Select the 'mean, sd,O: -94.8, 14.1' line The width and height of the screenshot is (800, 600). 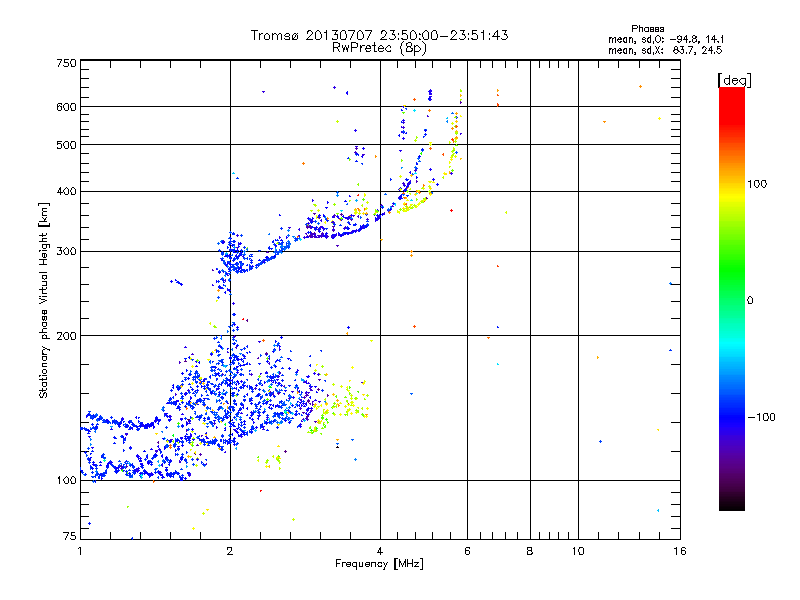666,39
